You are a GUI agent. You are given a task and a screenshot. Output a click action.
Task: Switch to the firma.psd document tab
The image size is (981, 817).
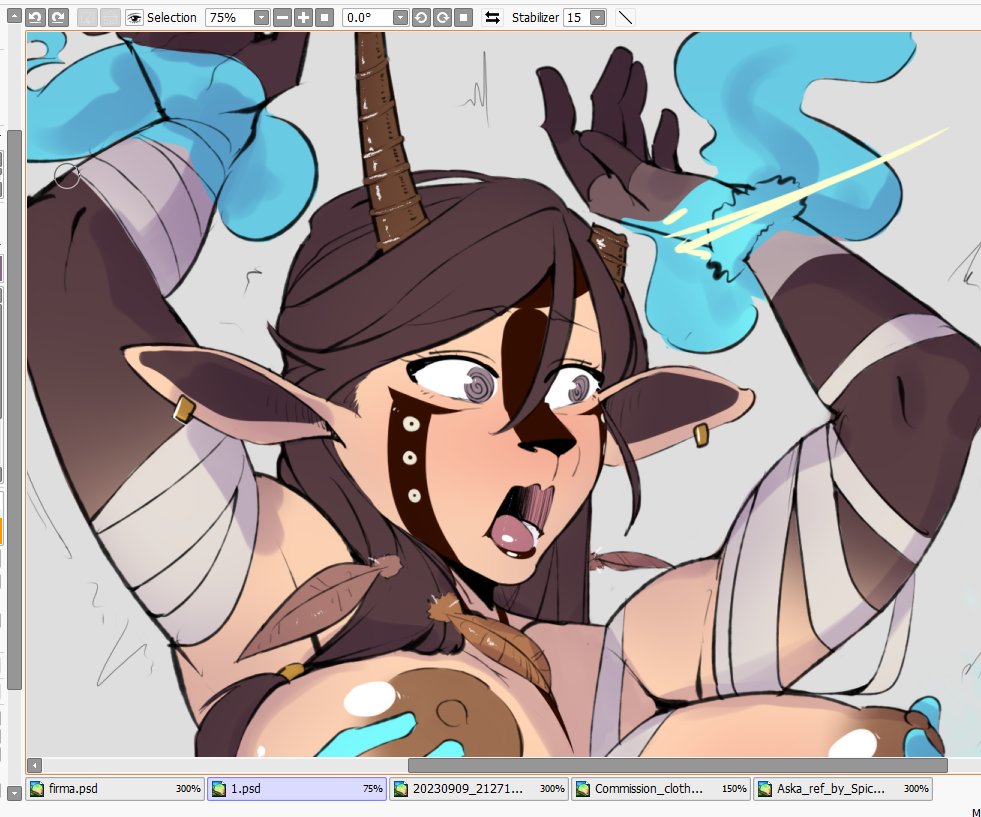[114, 789]
